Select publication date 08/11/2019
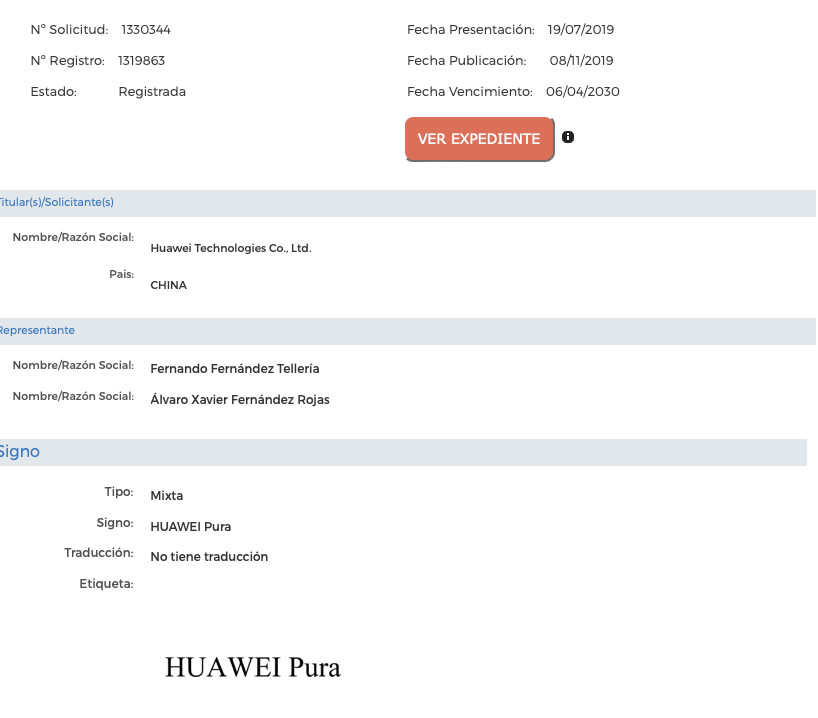The image size is (818, 718). point(581,61)
